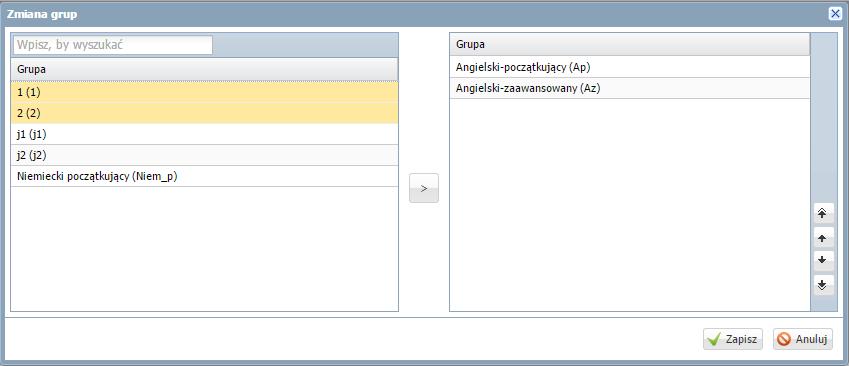Screen dimensions: 849x366
Task: Move selected group up one position
Action: coord(823,238)
